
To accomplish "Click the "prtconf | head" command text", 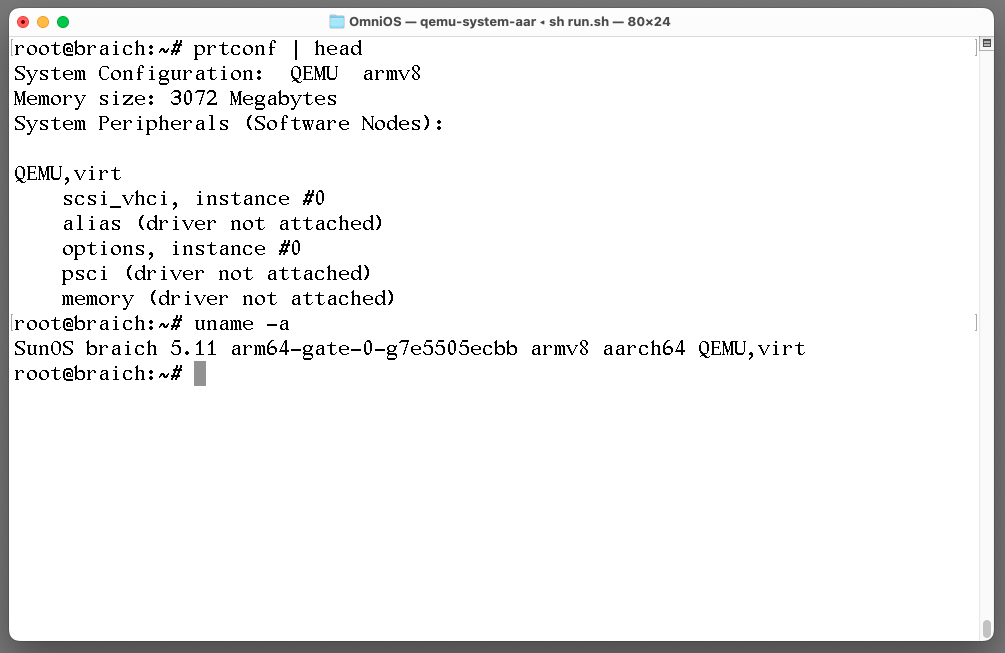I will point(277,48).
